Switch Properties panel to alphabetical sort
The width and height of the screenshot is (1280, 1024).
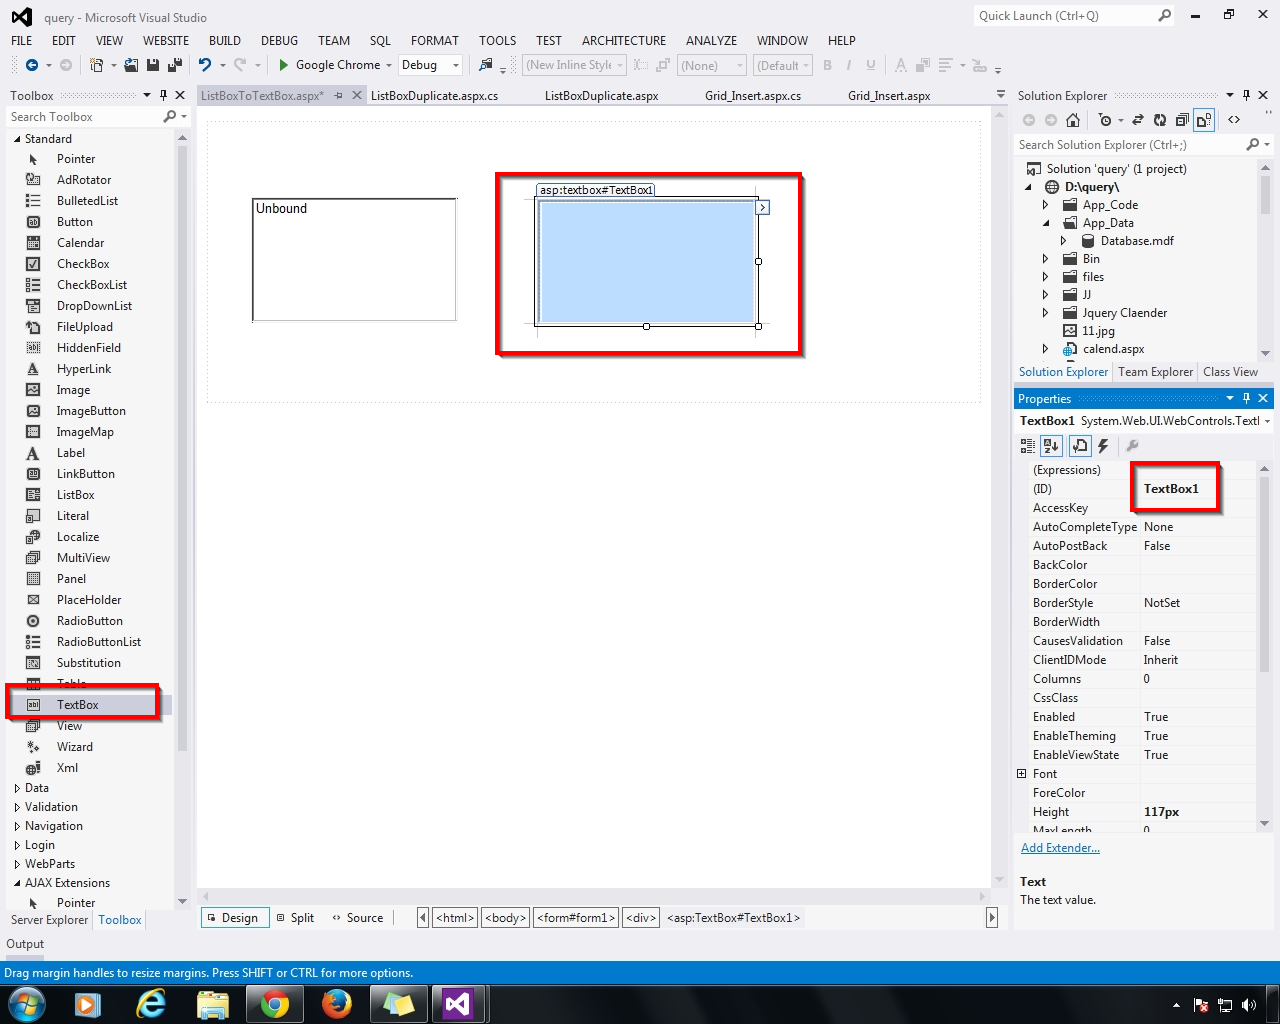1051,446
